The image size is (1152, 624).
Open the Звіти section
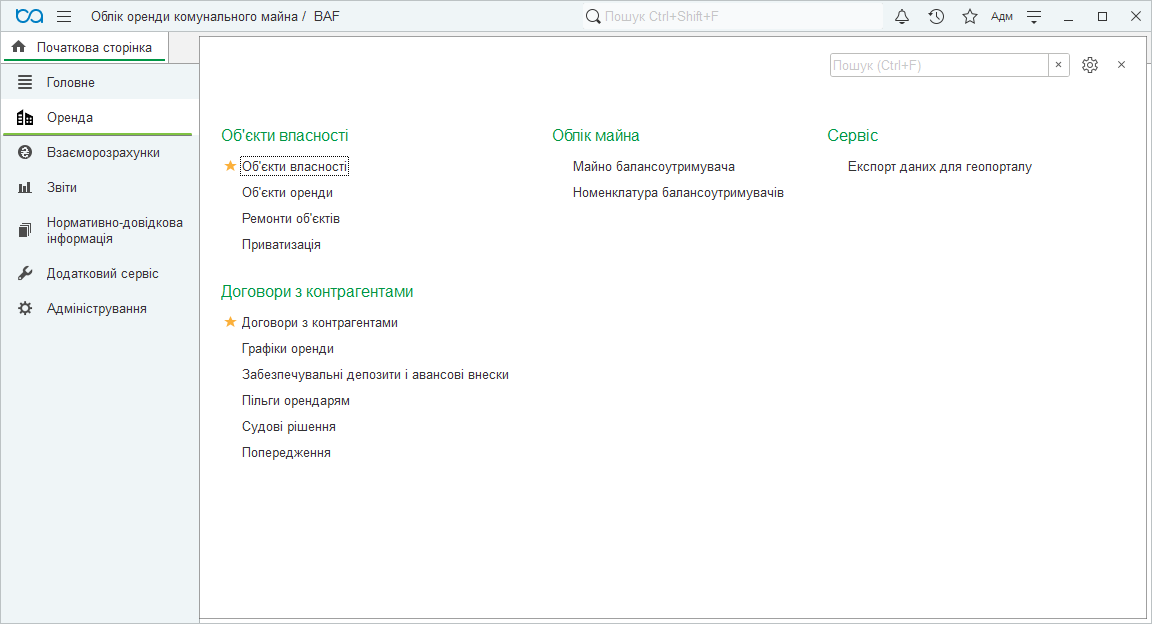click(62, 187)
